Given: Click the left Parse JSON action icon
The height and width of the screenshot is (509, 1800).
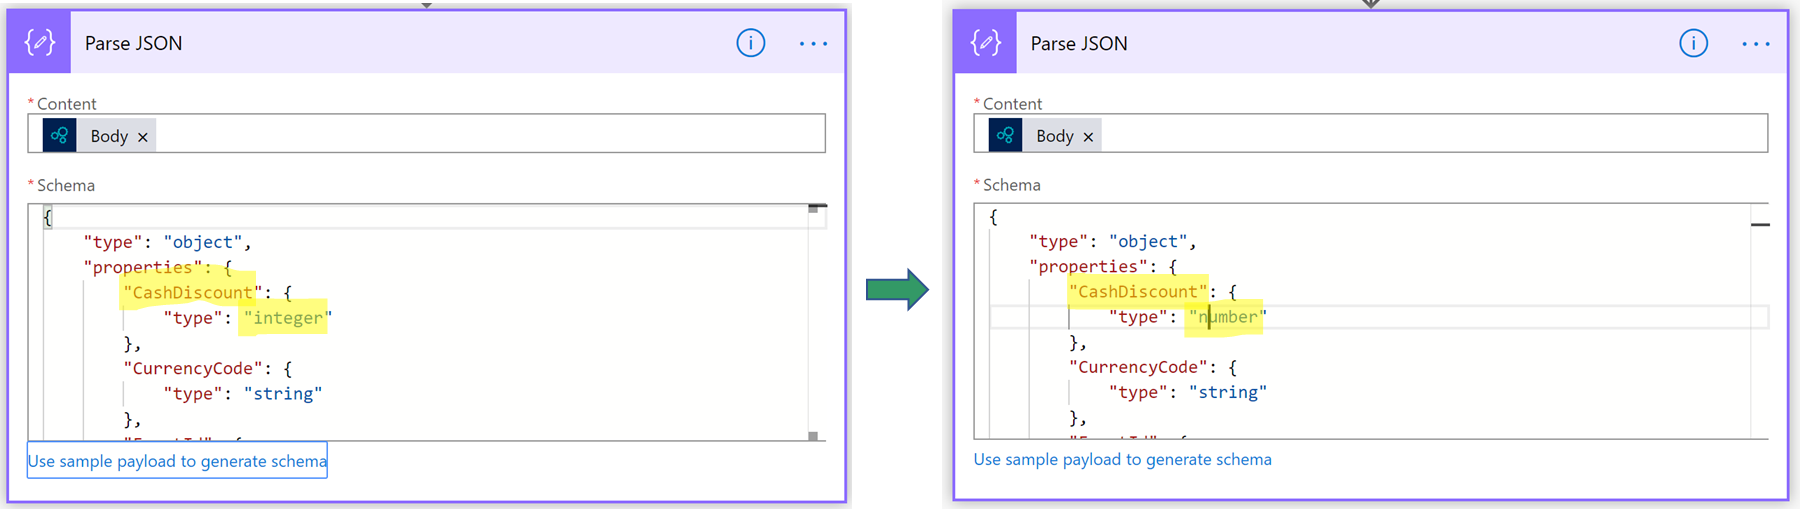Looking at the screenshot, I should (40, 43).
